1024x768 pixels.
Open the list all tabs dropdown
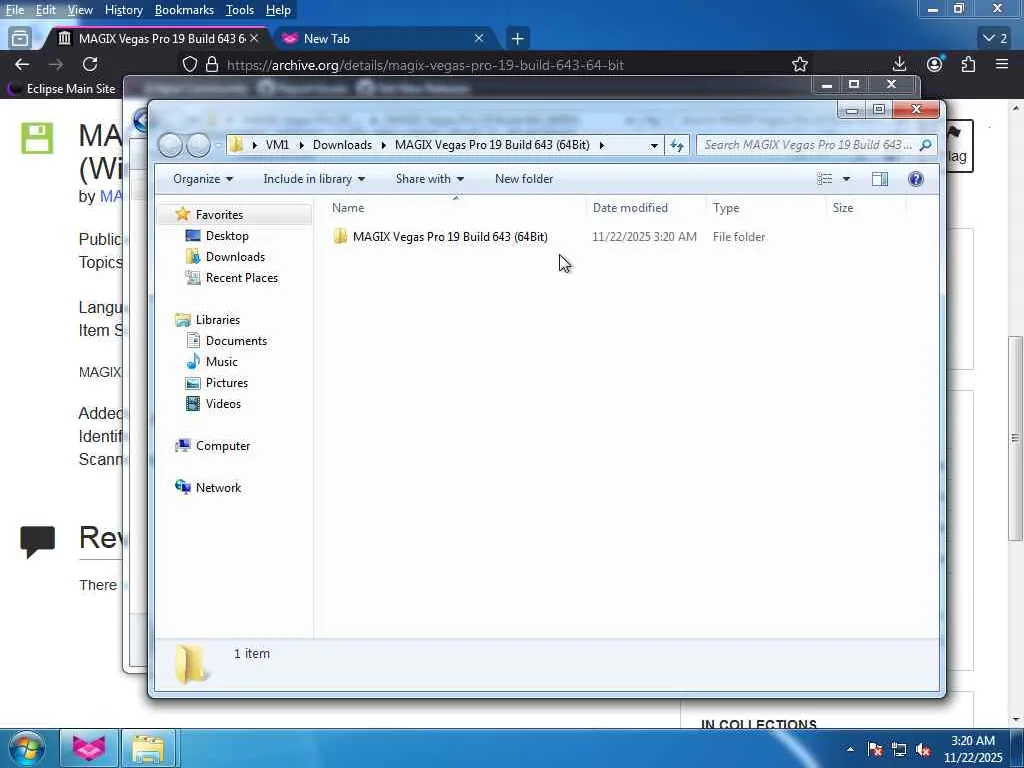point(996,39)
